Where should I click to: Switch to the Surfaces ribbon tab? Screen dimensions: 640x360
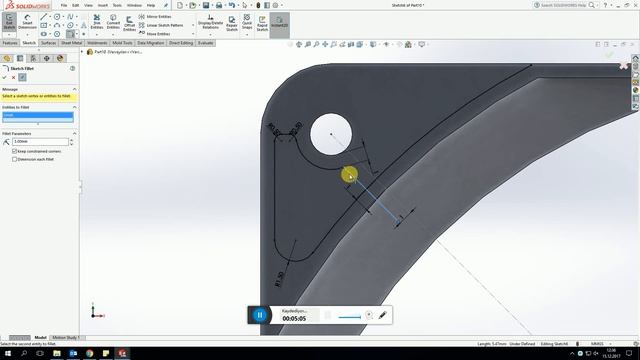pyautogui.click(x=48, y=43)
